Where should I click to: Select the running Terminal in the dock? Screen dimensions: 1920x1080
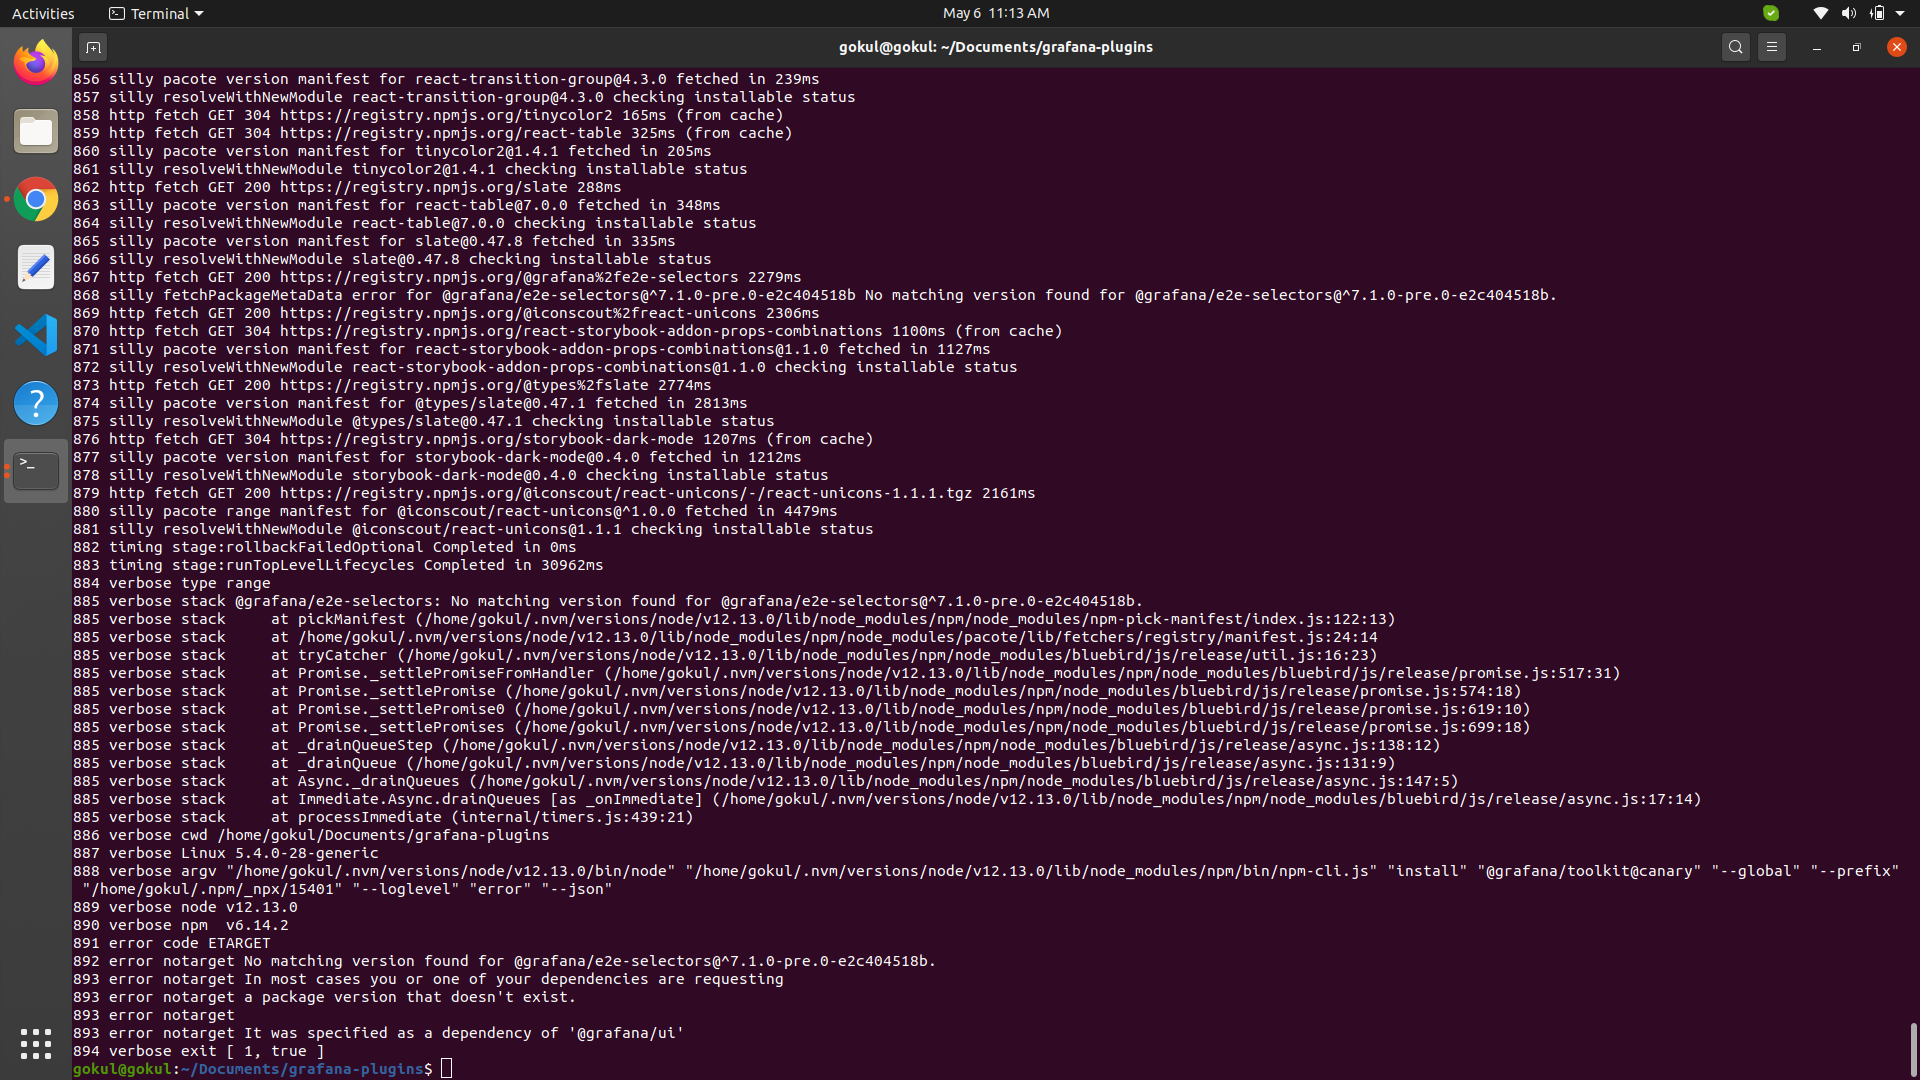coord(35,470)
